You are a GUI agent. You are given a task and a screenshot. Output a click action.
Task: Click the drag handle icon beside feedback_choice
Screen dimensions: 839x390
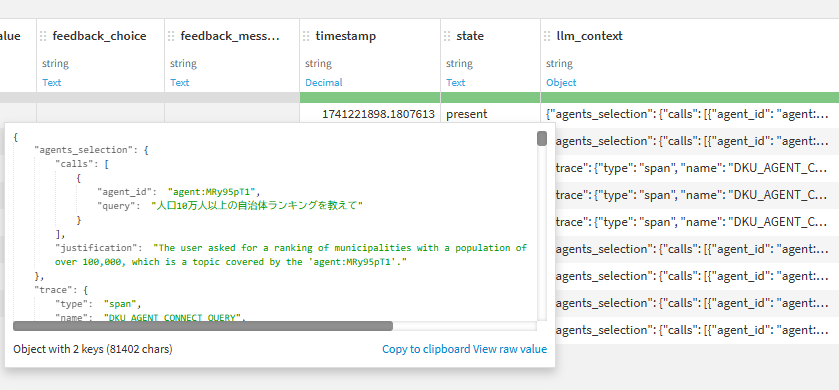(44, 36)
